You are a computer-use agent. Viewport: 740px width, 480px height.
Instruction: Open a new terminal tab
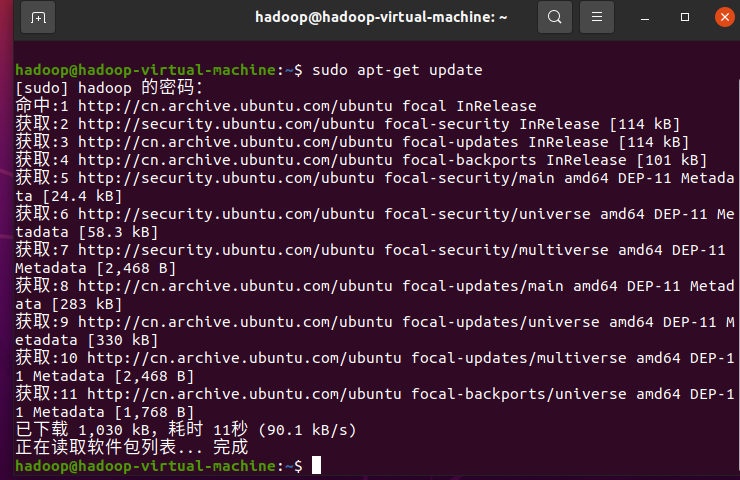pyautogui.click(x=38, y=17)
